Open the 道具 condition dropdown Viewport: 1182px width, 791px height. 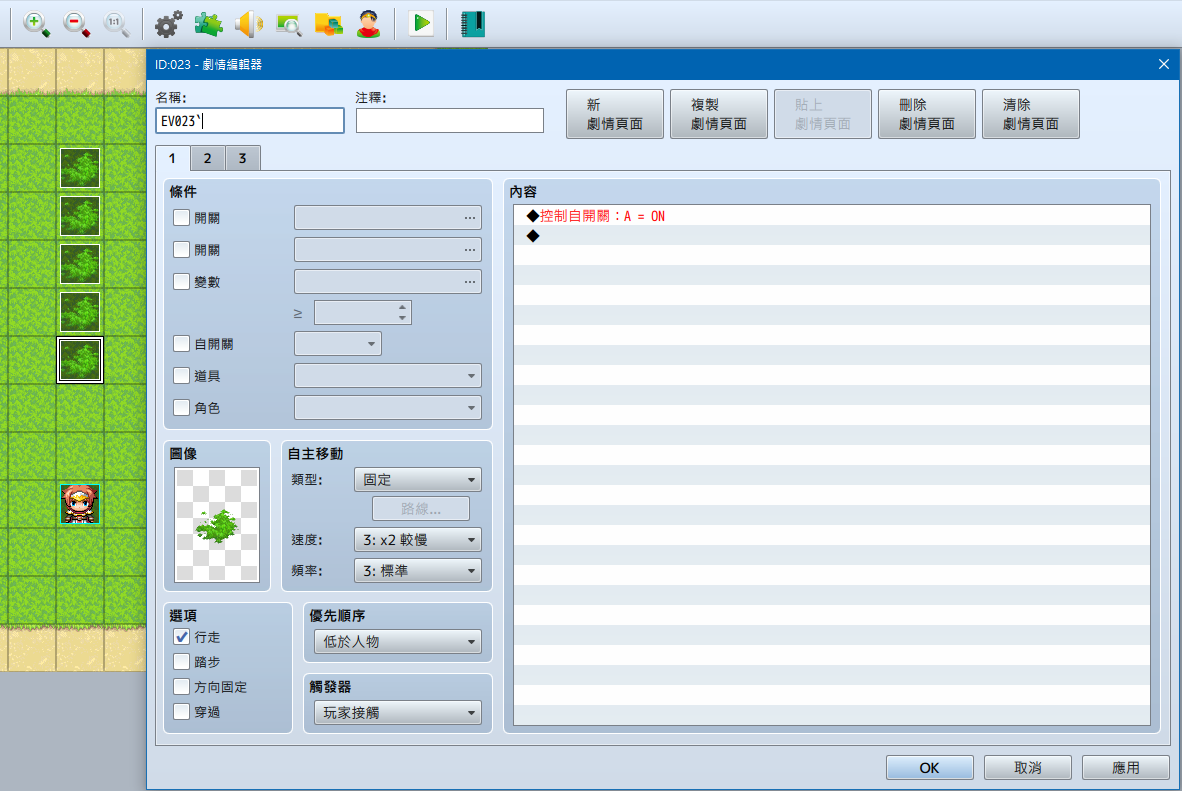387,376
